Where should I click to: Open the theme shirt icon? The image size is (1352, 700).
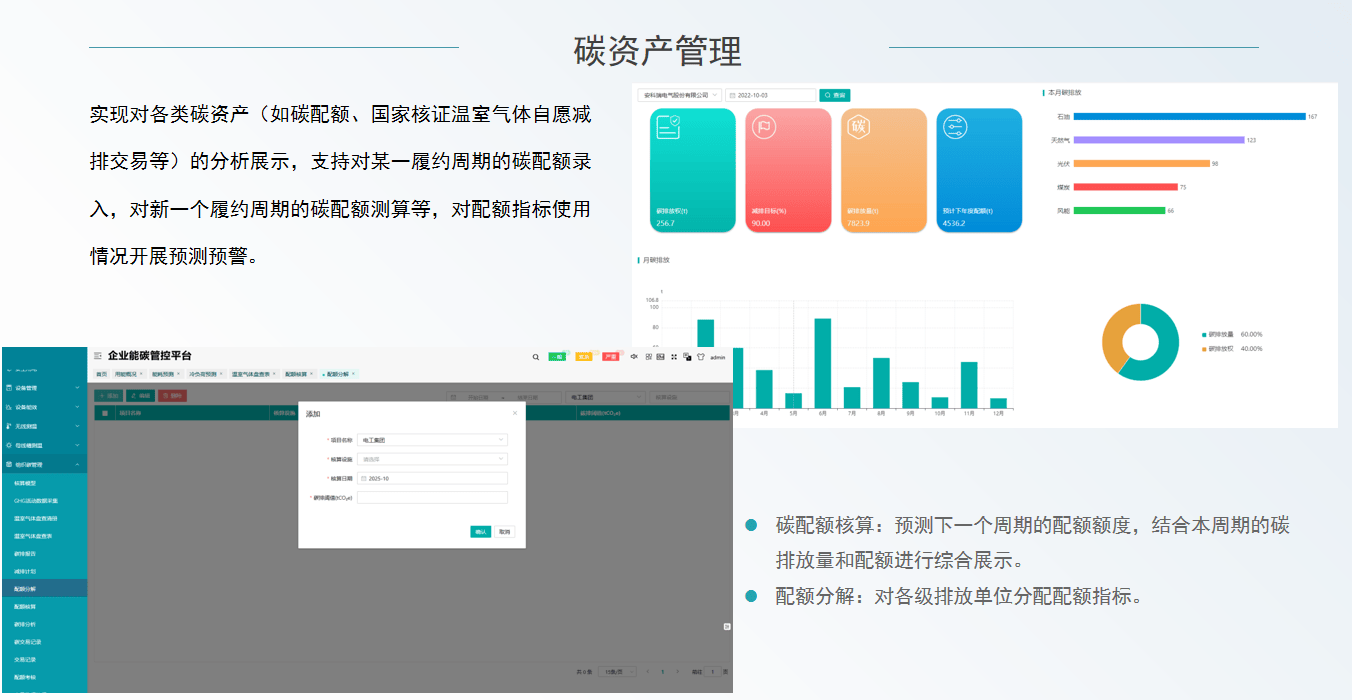point(700,357)
